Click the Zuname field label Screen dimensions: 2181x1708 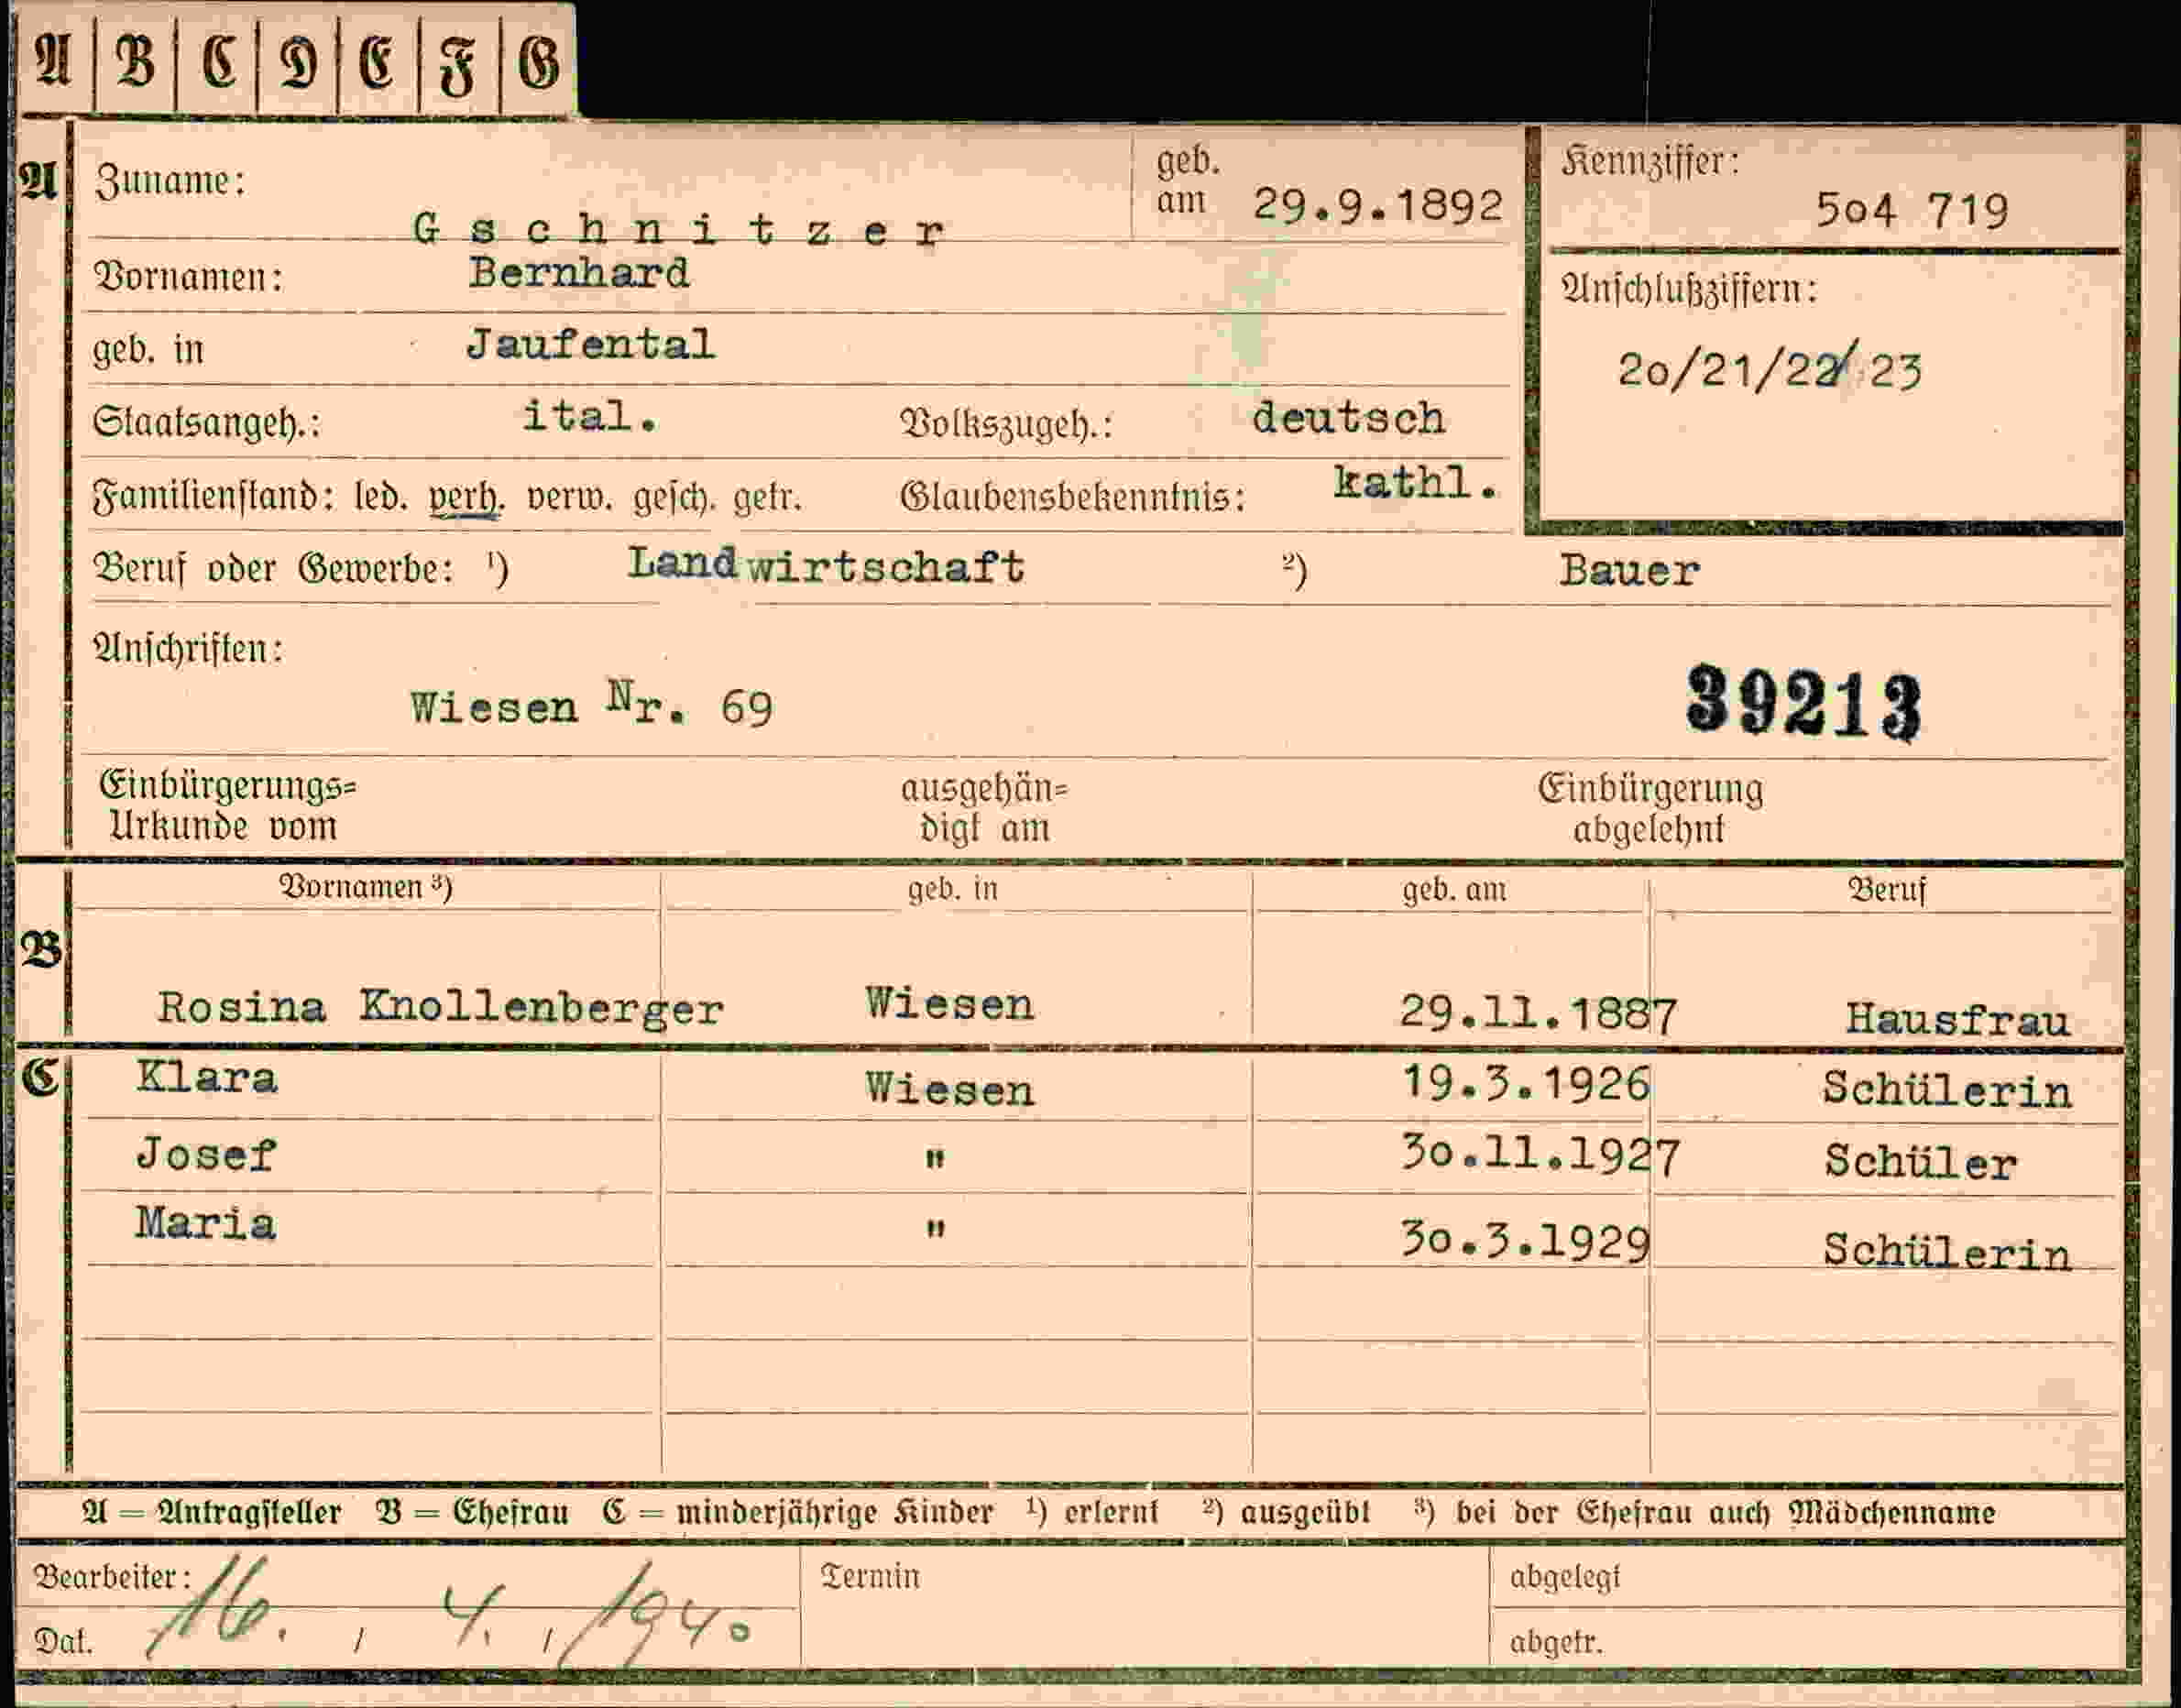tap(170, 182)
